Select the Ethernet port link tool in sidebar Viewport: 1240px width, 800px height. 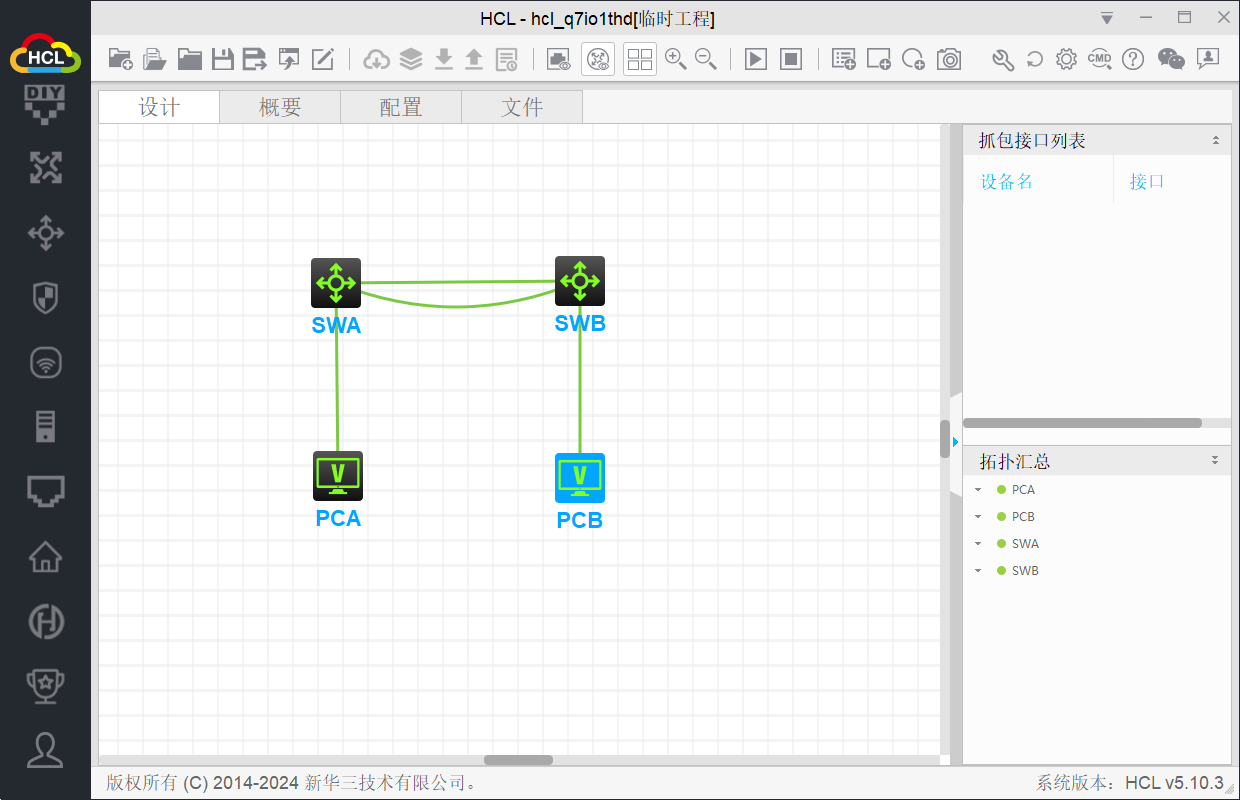[45, 491]
